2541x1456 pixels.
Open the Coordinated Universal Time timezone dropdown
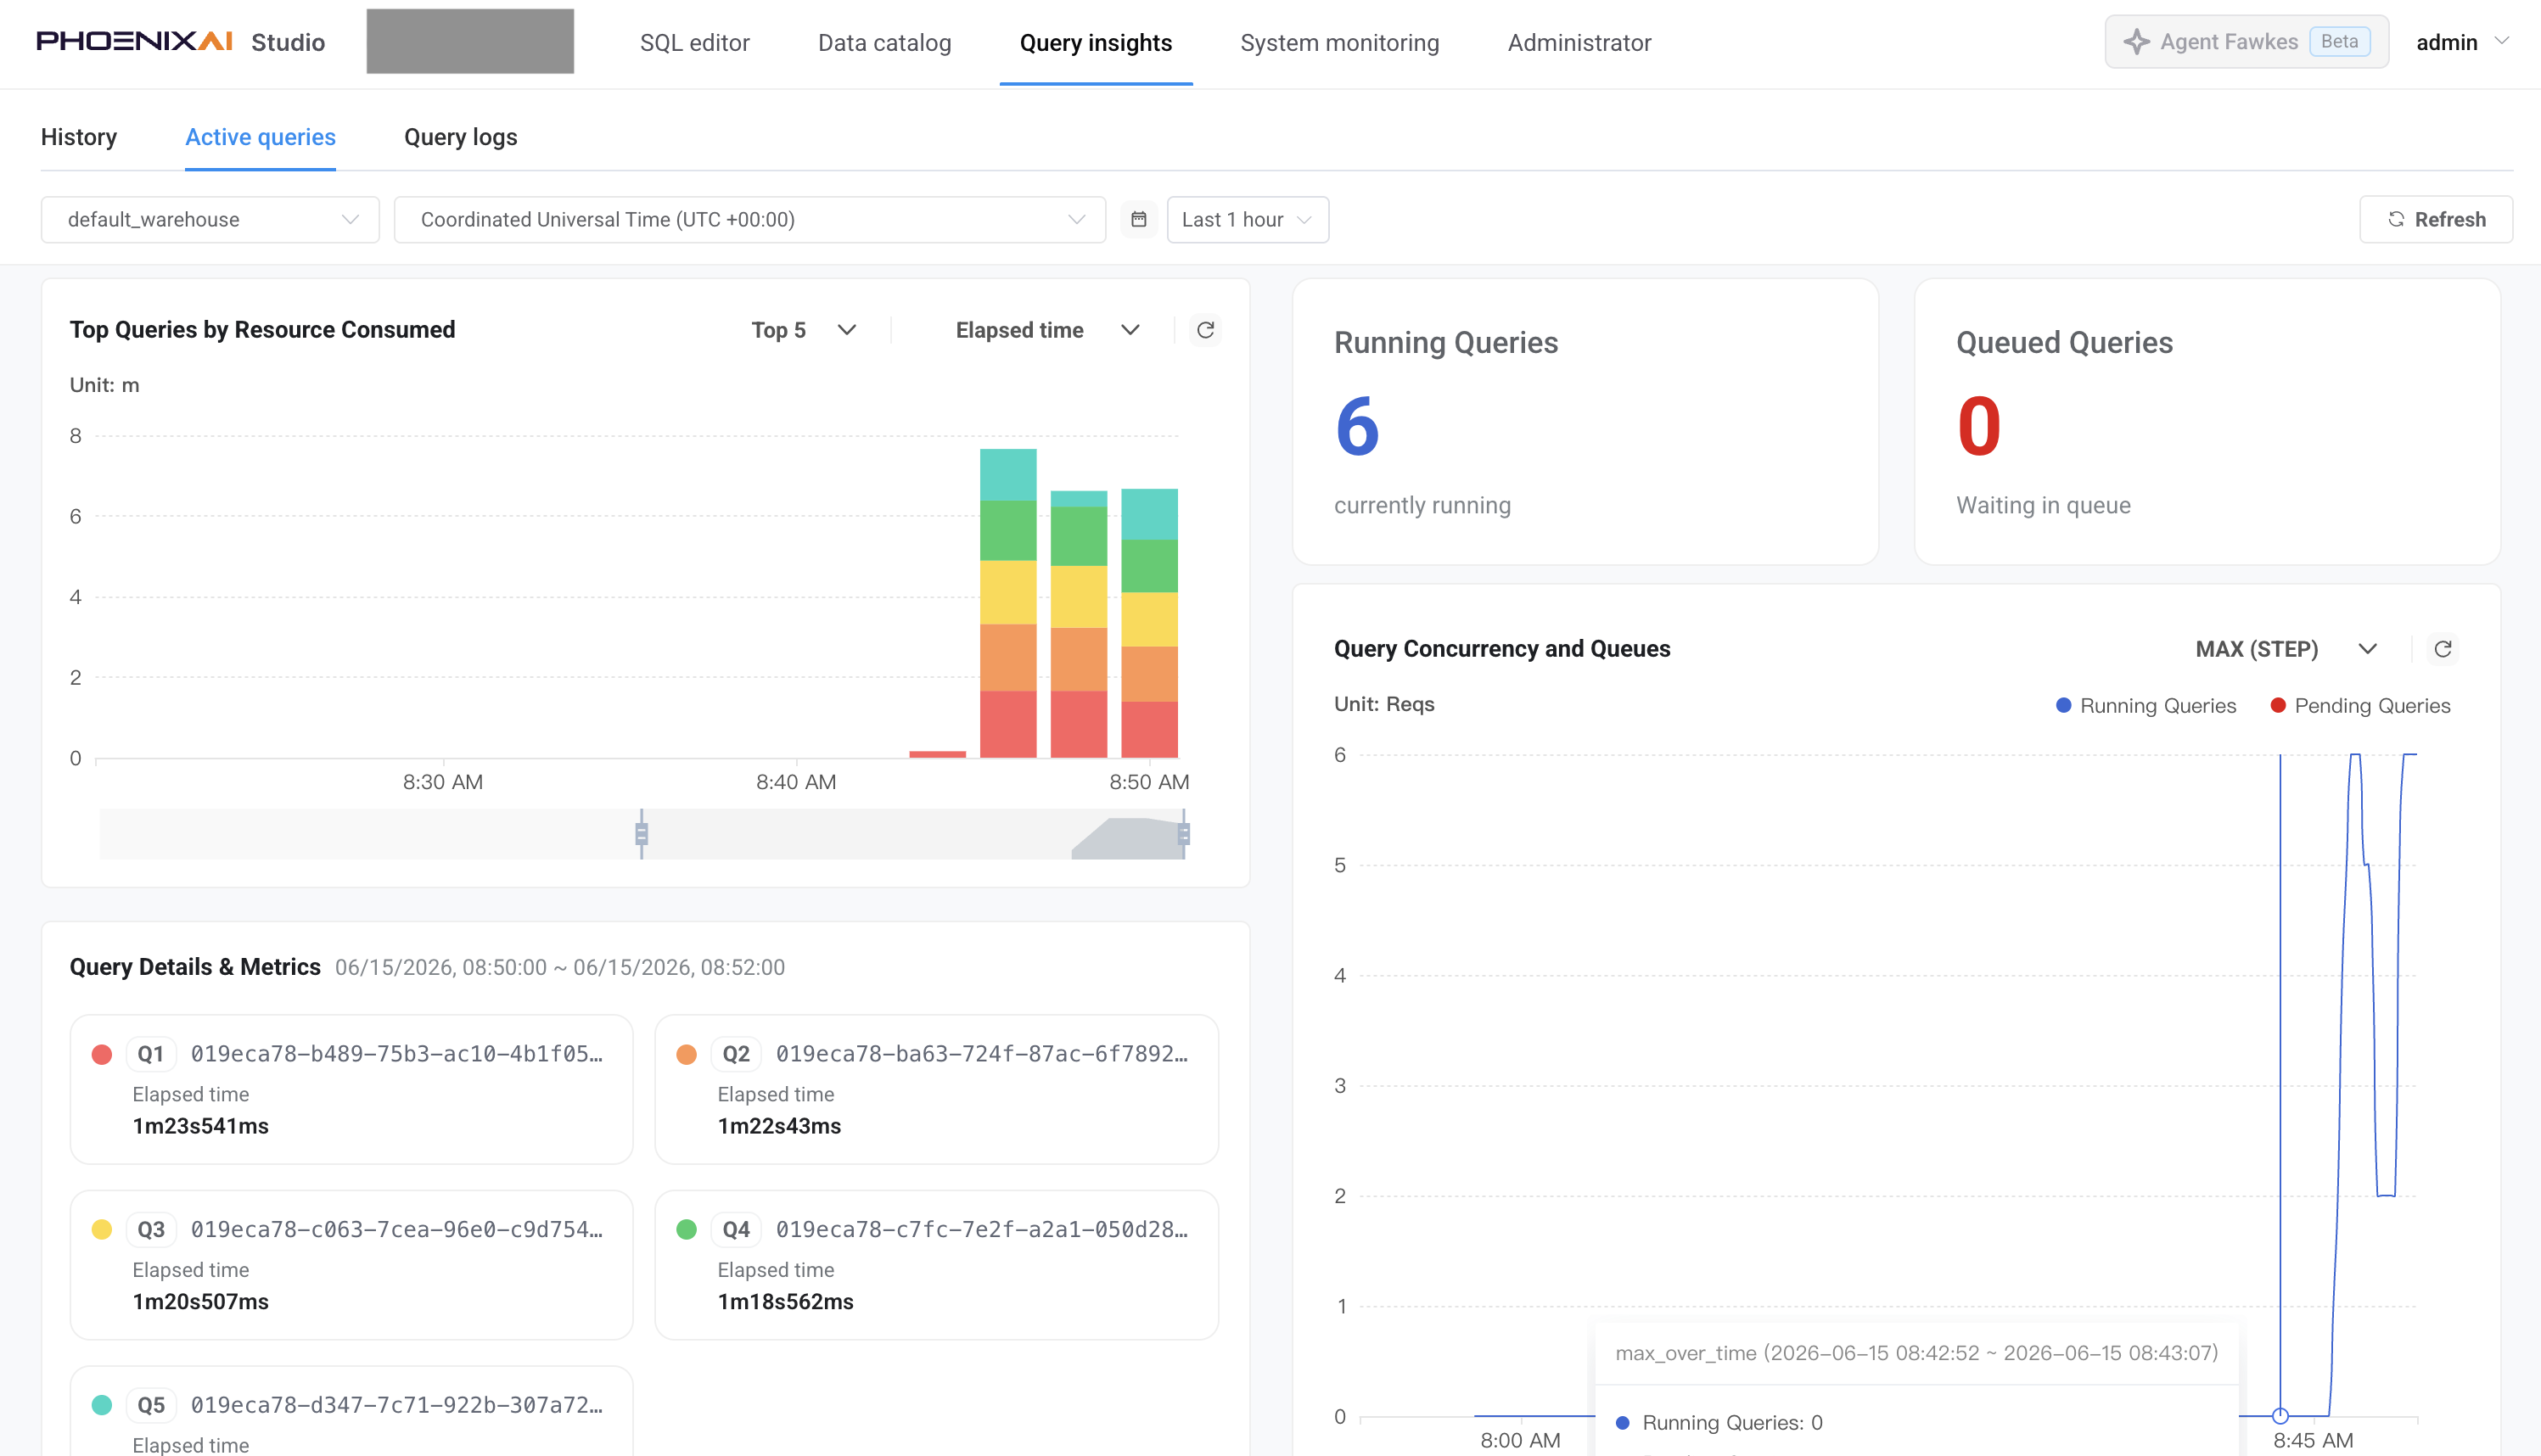click(x=750, y=219)
